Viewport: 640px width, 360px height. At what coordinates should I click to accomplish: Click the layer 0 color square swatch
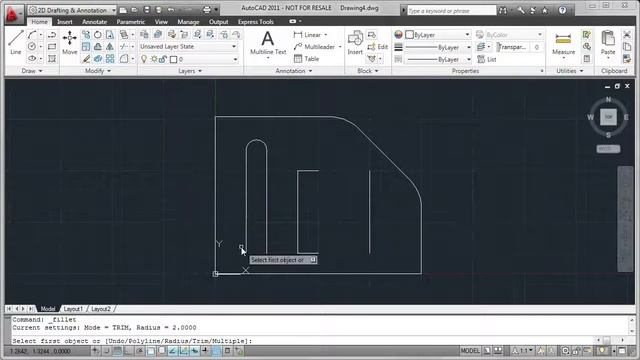point(173,60)
